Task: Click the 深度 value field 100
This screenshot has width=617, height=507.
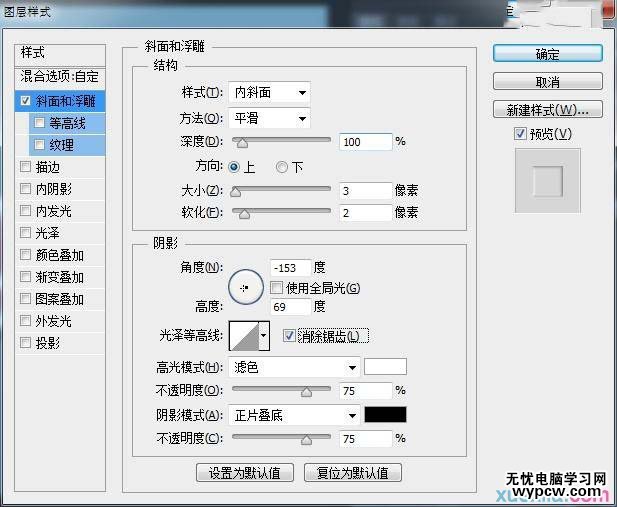Action: [366, 142]
